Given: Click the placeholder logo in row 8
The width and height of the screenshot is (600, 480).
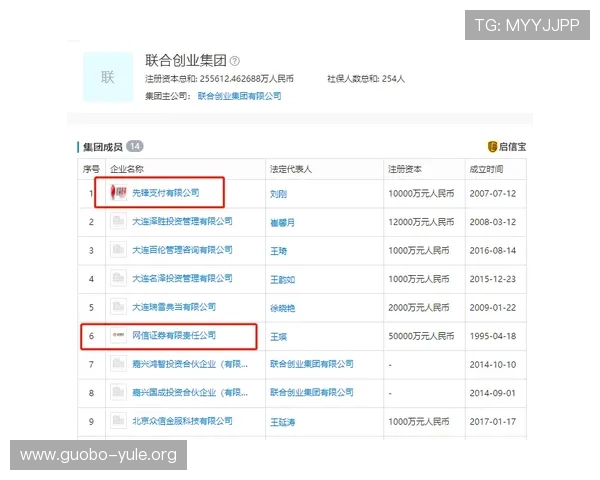Looking at the screenshot, I should [x=118, y=392].
